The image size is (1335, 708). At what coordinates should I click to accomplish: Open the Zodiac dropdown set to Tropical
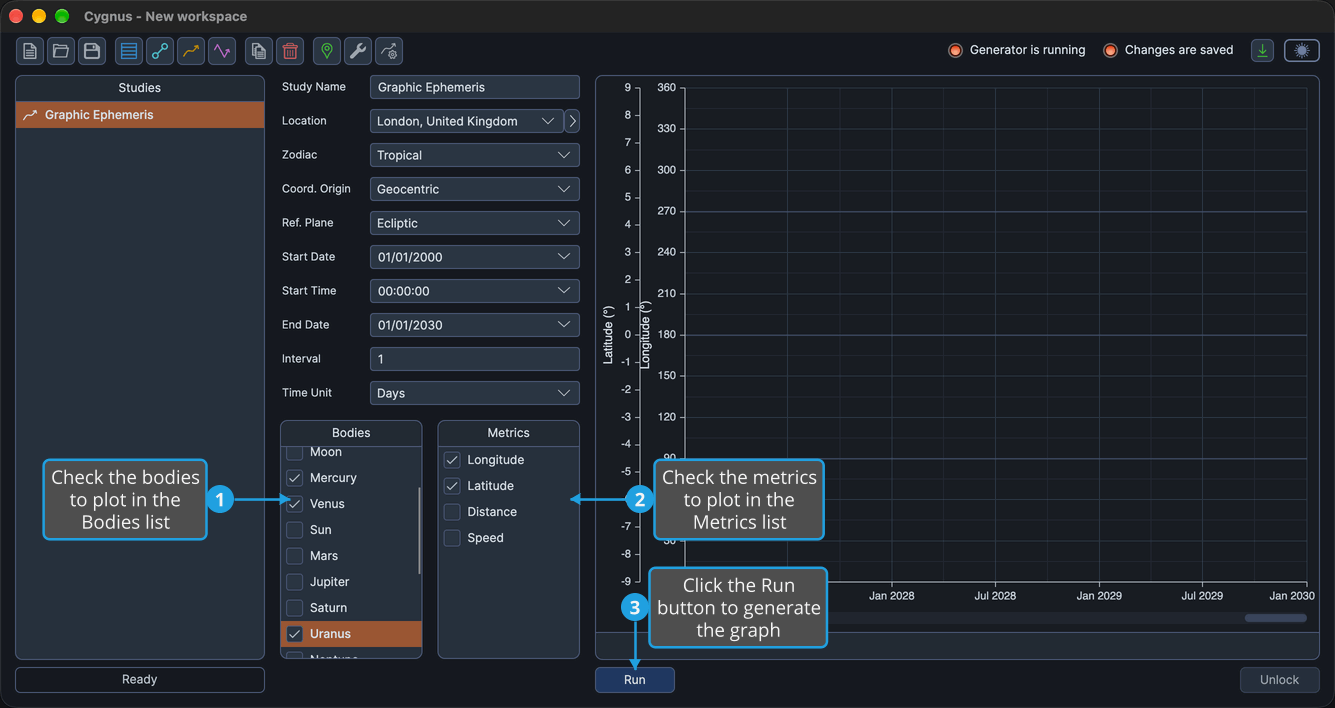point(474,155)
